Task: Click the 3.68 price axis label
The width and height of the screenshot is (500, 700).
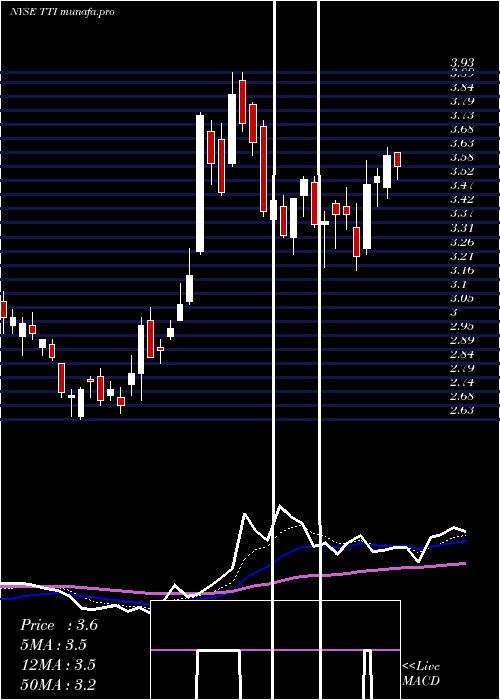Action: click(x=462, y=129)
